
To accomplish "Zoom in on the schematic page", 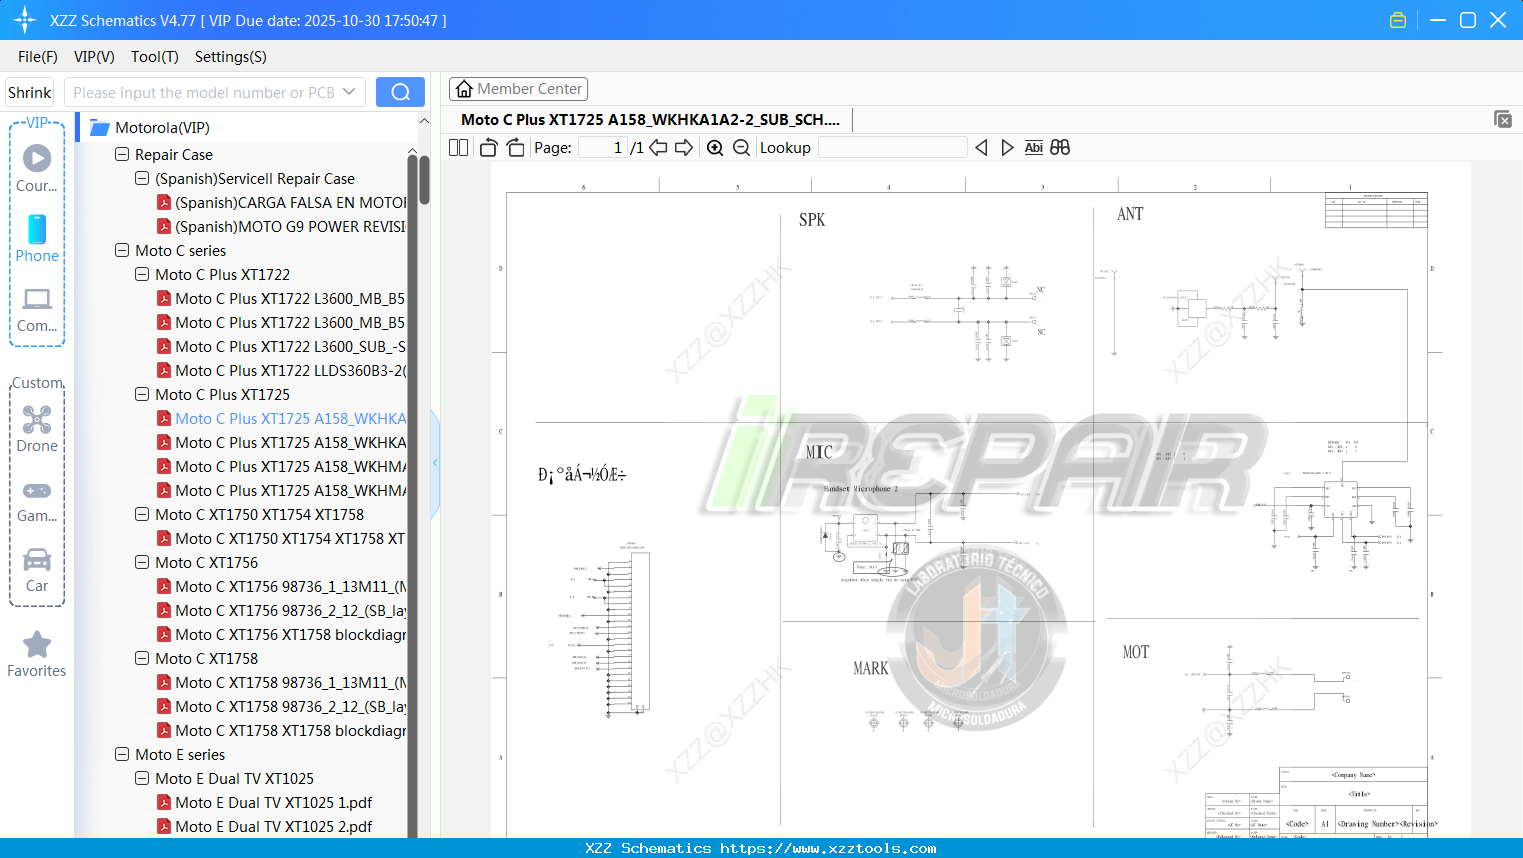I will coord(715,147).
